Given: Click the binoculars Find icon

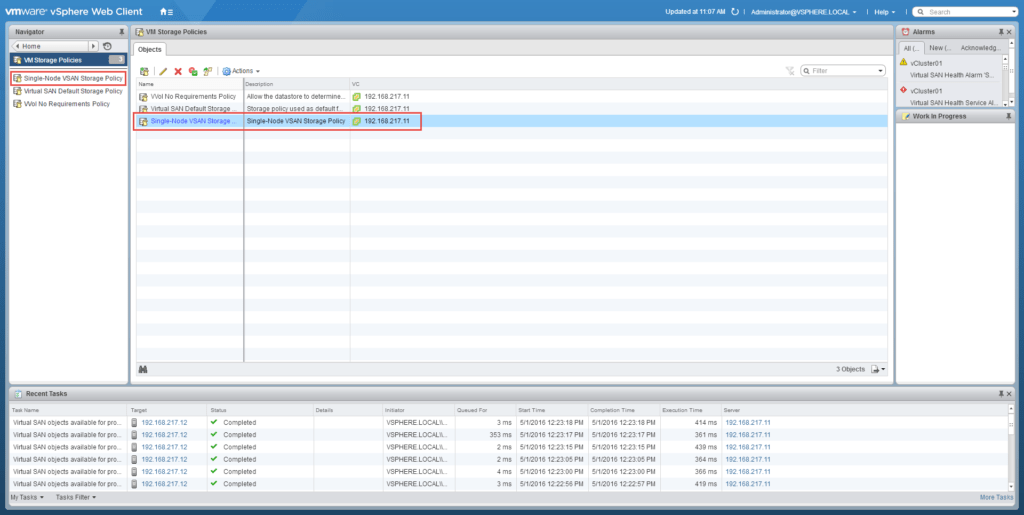Looking at the screenshot, I should pos(143,369).
